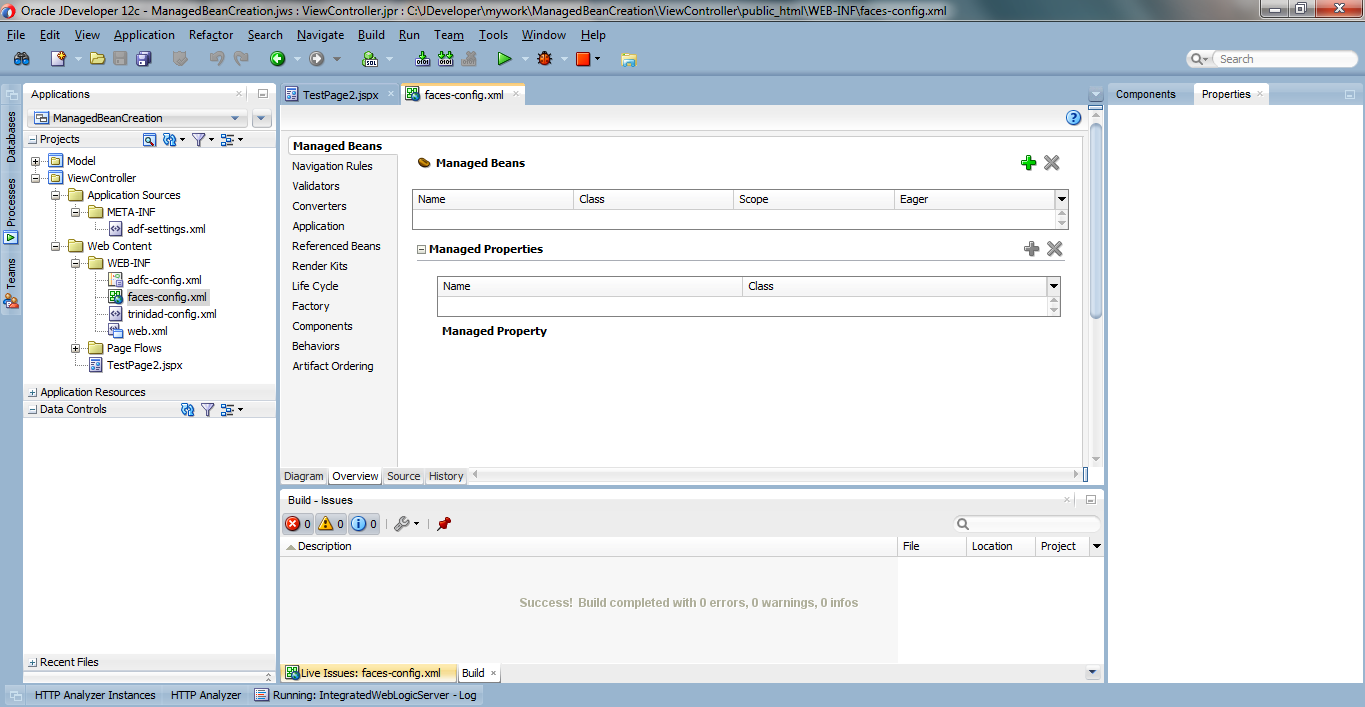This screenshot has height=707, width=1365.
Task: Switch to the Source view tab
Action: (403, 476)
